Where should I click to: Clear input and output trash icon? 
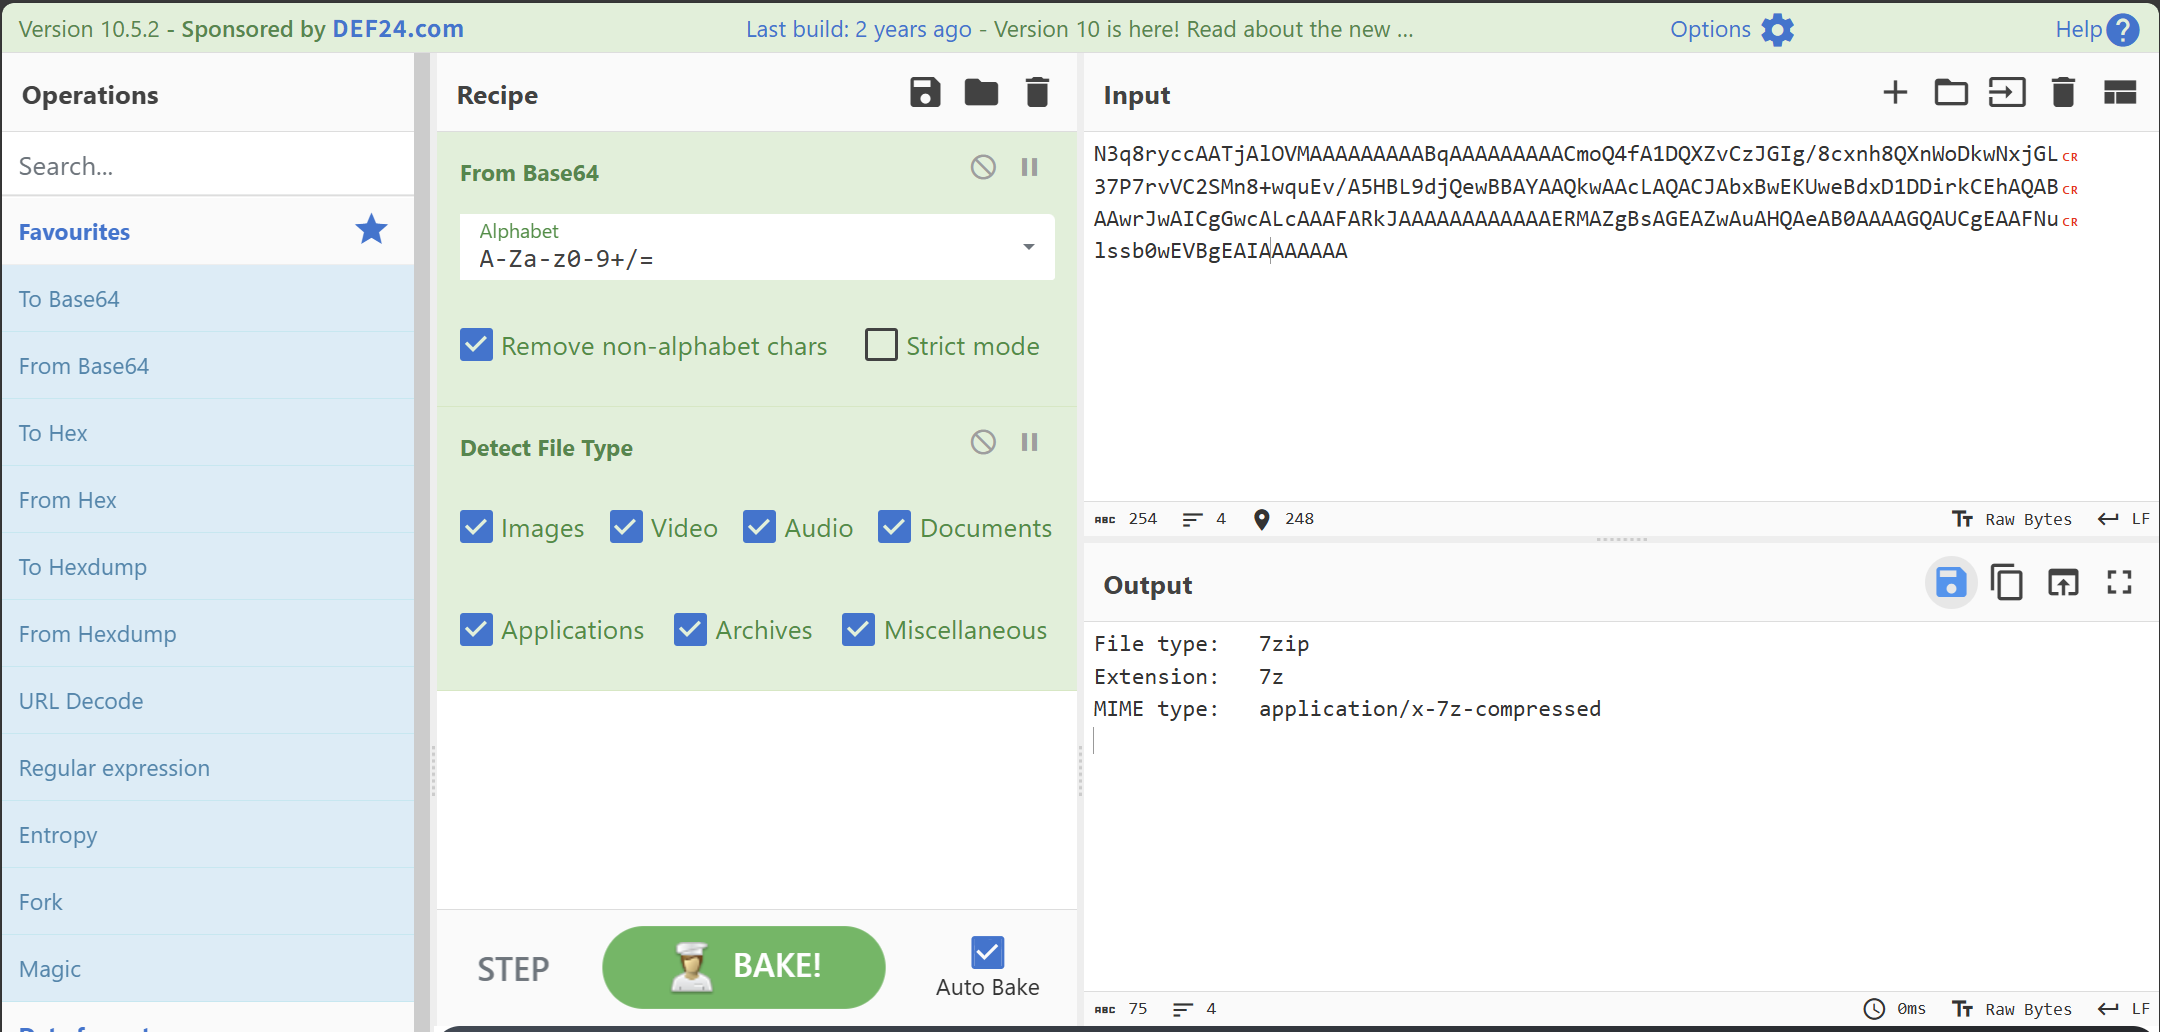pyautogui.click(x=2063, y=93)
